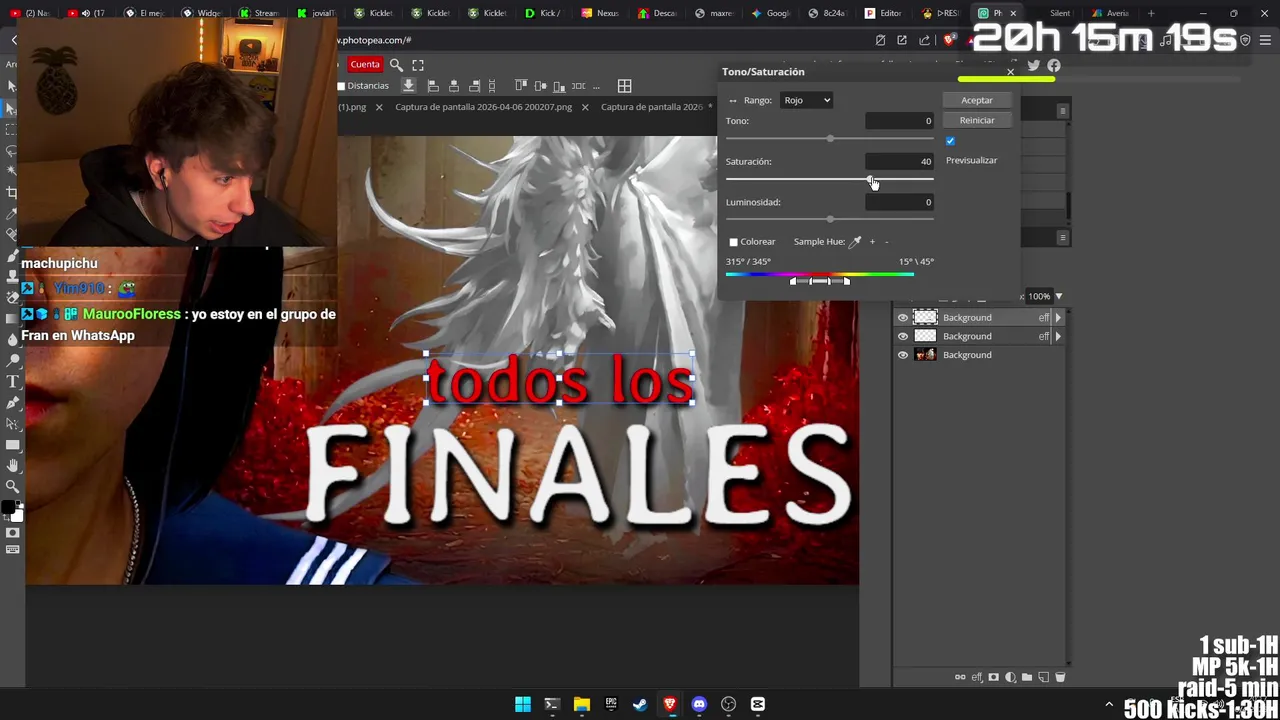Switch to Captura de pantalla 2026-04-06 200207.png tab

pyautogui.click(x=483, y=107)
